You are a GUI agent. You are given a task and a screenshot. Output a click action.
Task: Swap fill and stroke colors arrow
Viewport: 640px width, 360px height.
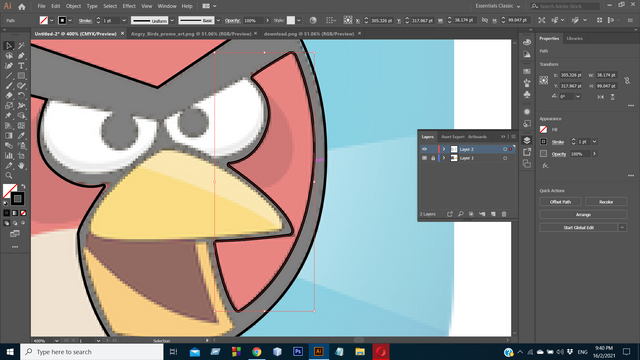tap(23, 186)
